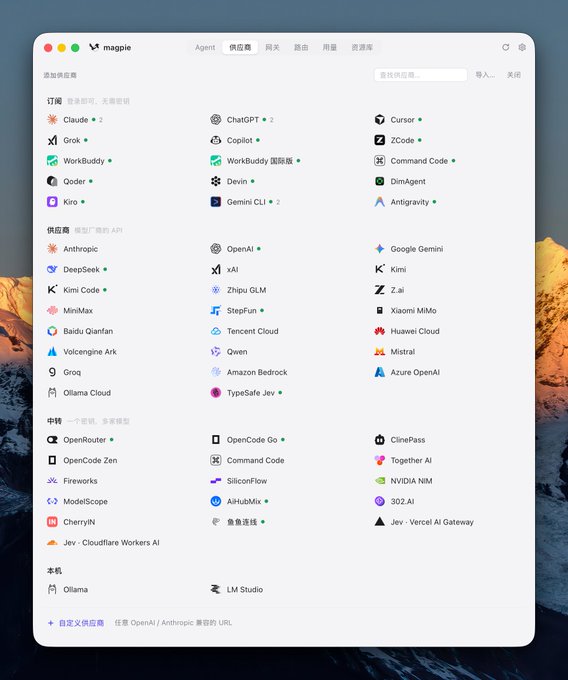Click the Jev Vercel AI Gateway triangle icon
This screenshot has height=680, width=568.
[x=379, y=522]
